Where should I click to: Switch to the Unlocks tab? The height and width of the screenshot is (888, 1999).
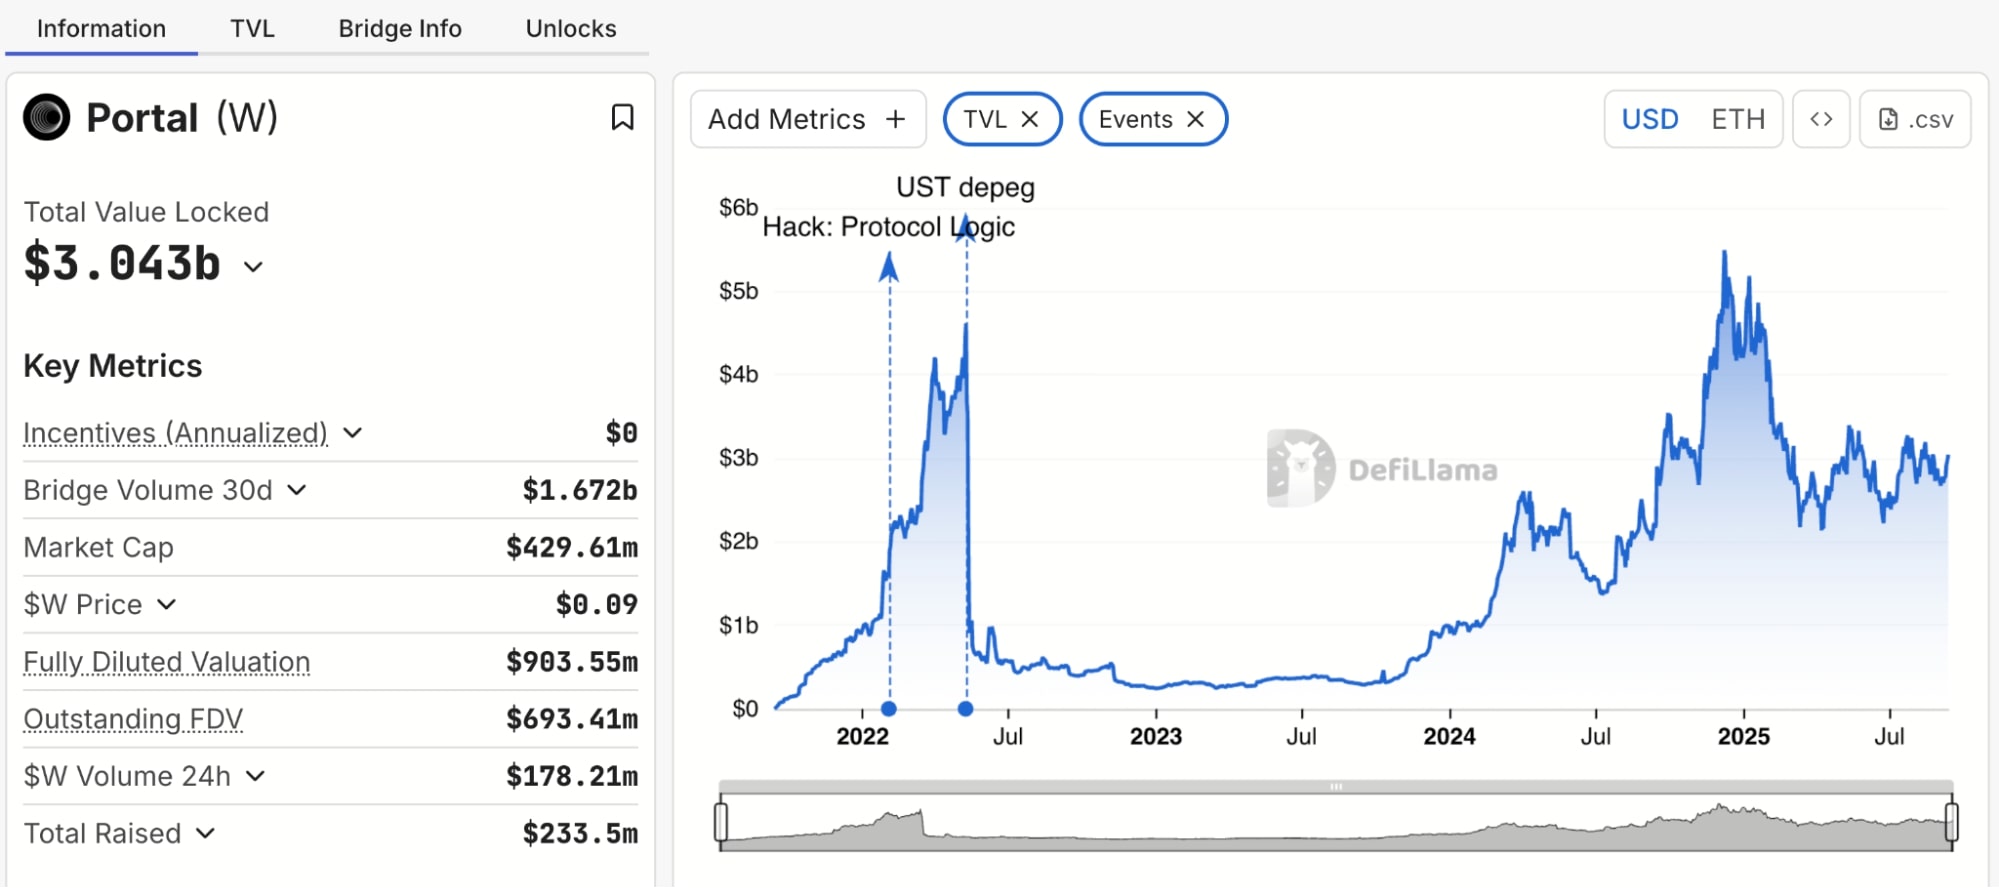pos(571,28)
